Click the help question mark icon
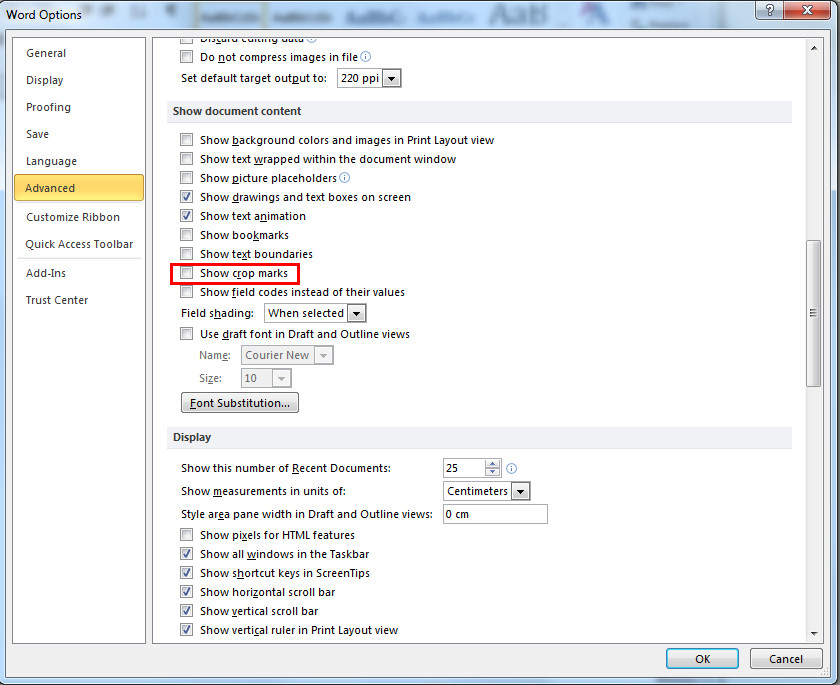 tap(769, 10)
